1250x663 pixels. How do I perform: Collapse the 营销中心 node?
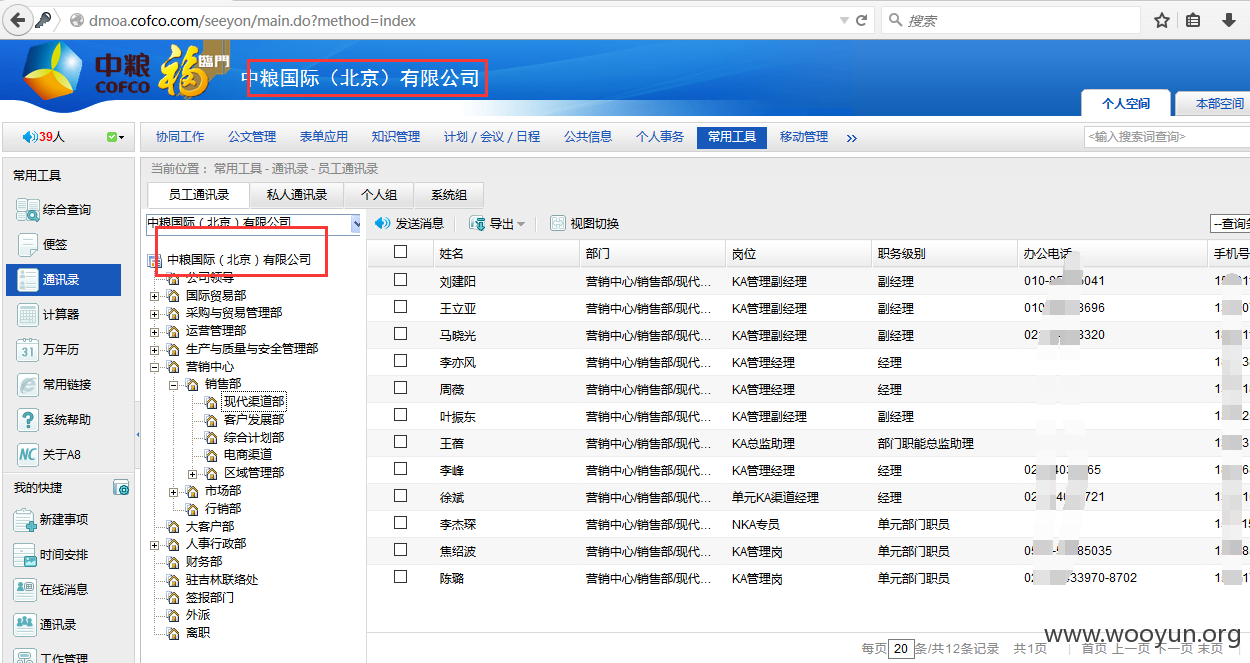click(x=154, y=367)
